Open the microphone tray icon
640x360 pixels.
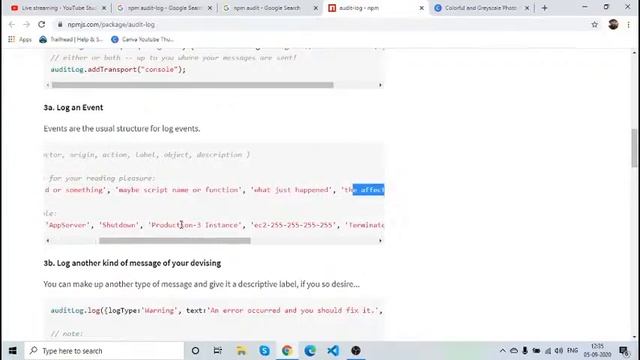pos(525,351)
